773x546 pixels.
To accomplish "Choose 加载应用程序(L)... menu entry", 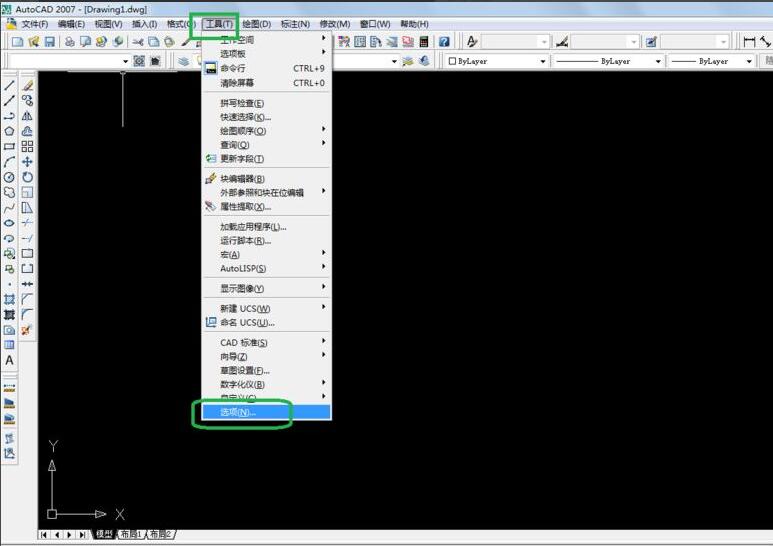I will (267, 227).
